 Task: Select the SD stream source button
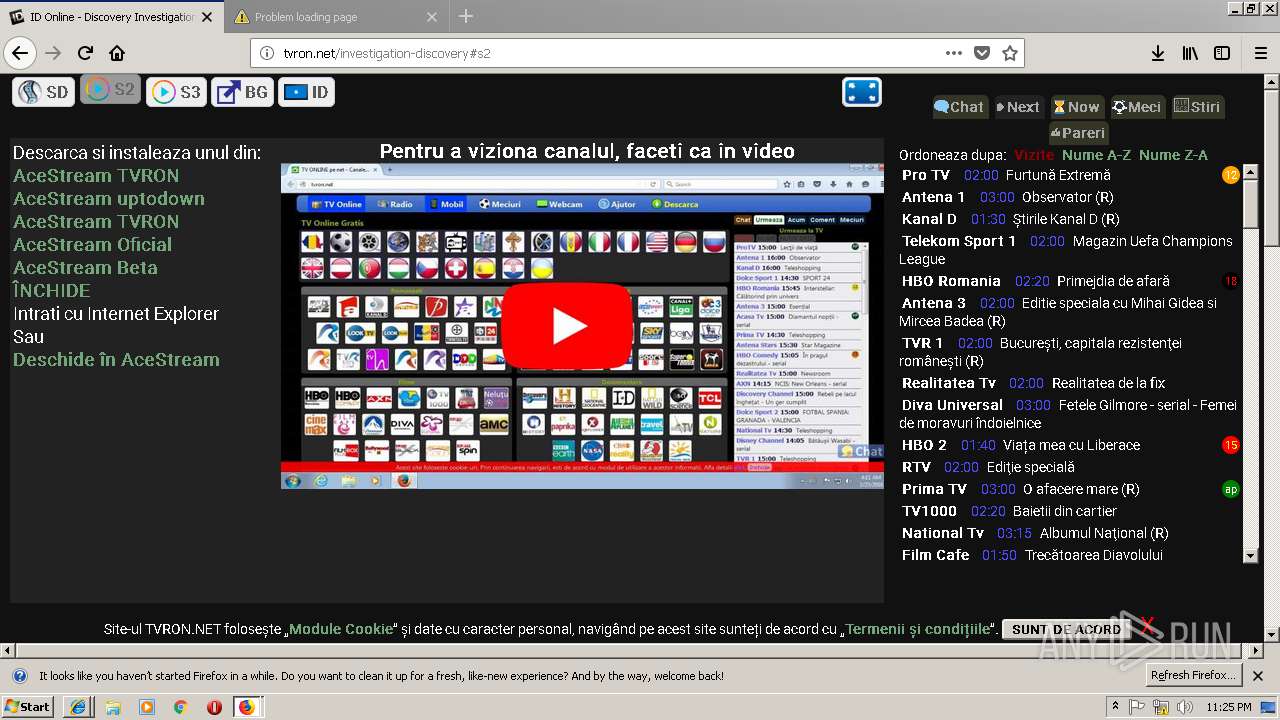43,92
